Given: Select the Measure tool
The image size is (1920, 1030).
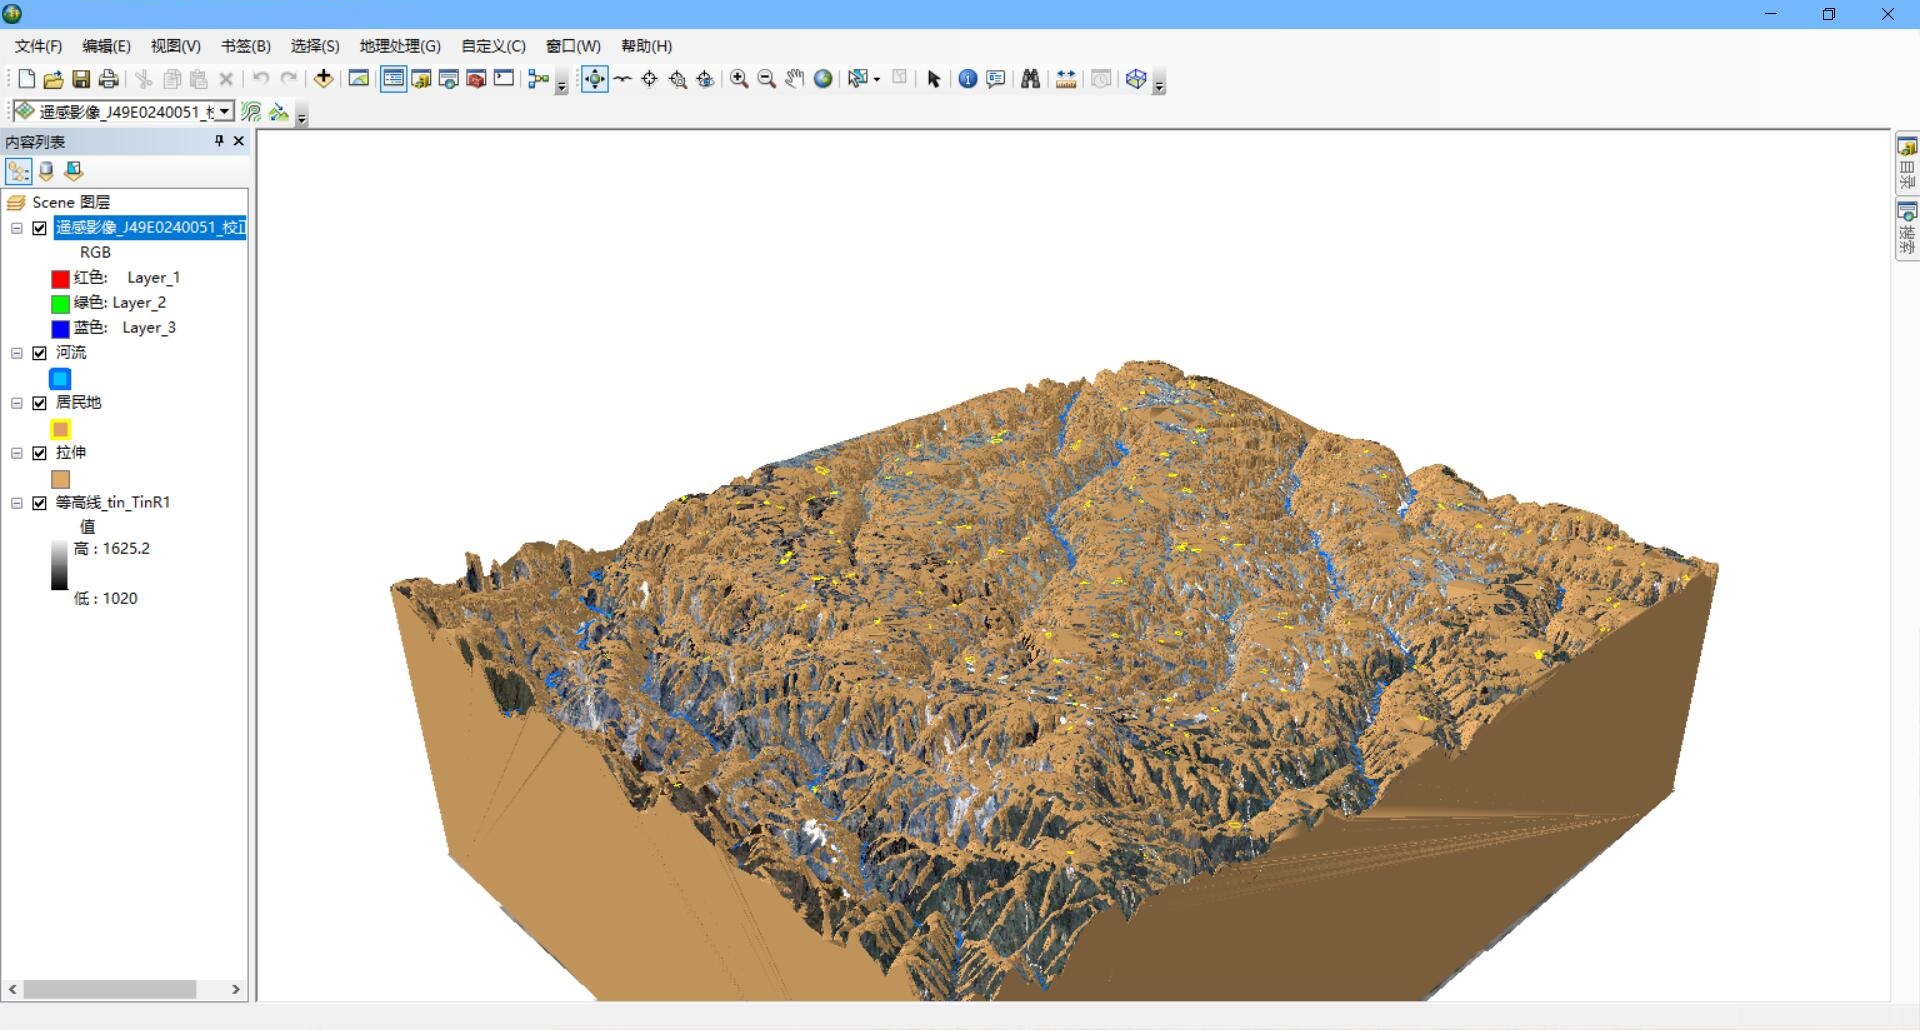Looking at the screenshot, I should point(1065,79).
